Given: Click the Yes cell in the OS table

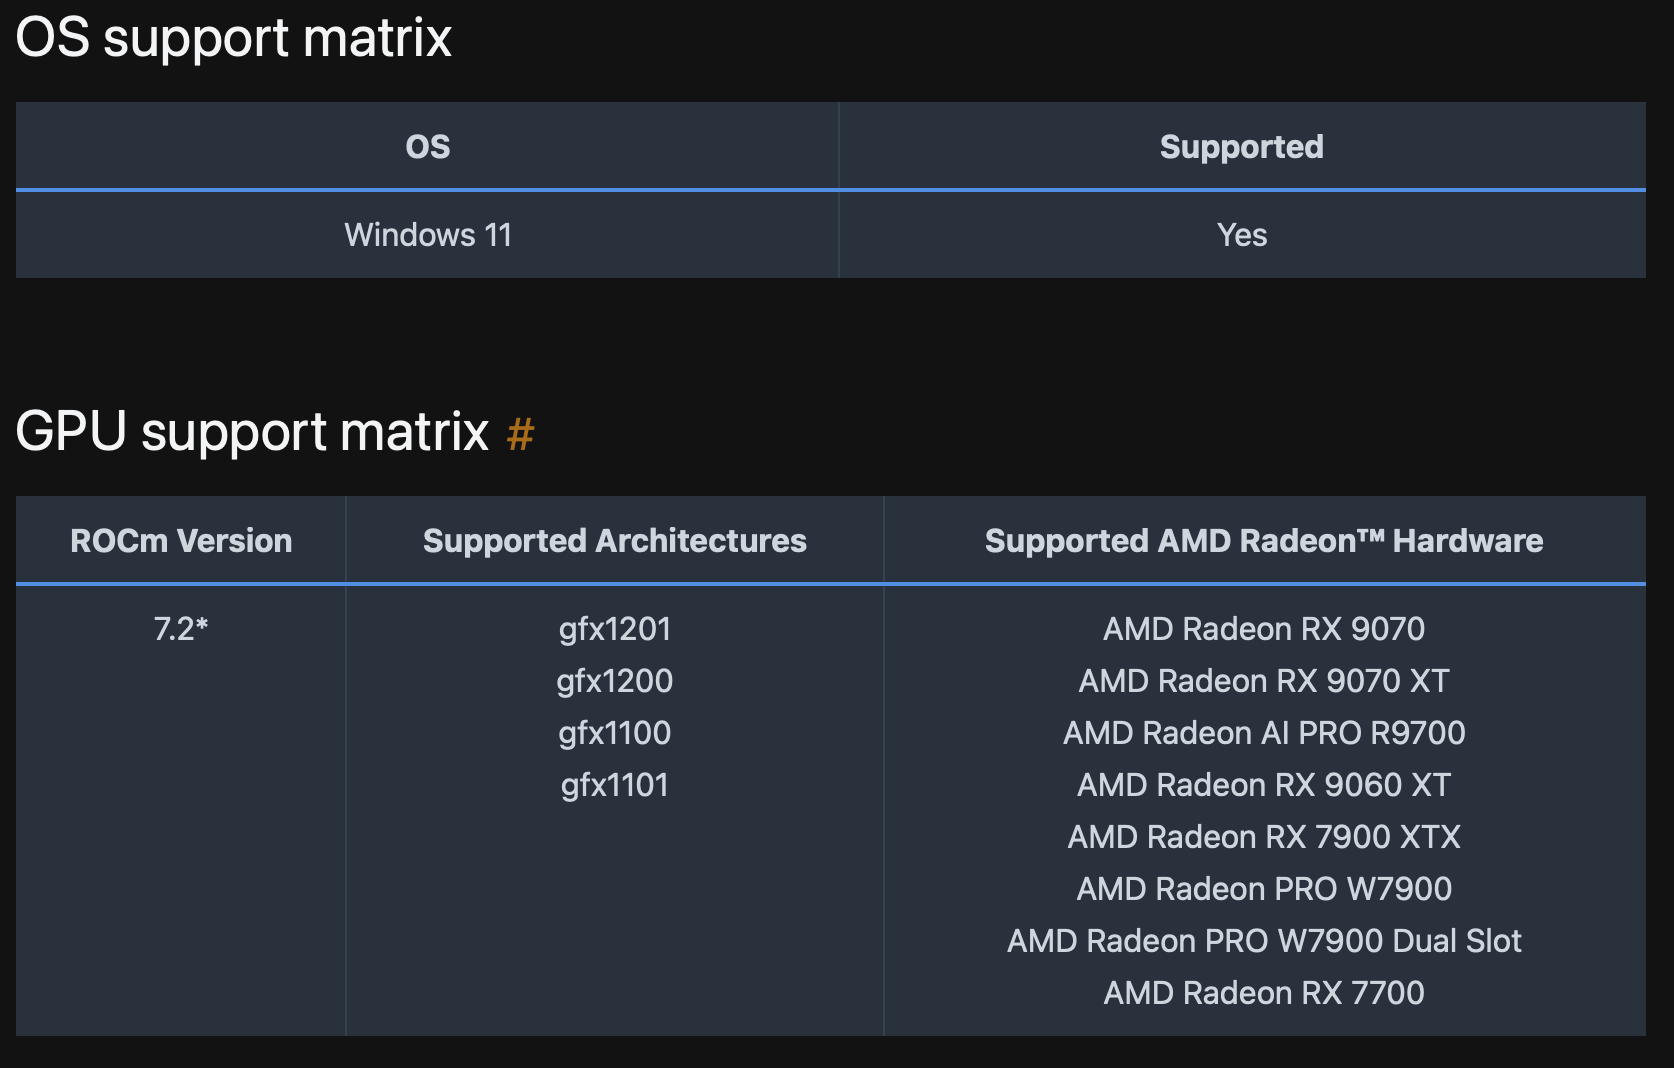Looking at the screenshot, I should (1241, 235).
